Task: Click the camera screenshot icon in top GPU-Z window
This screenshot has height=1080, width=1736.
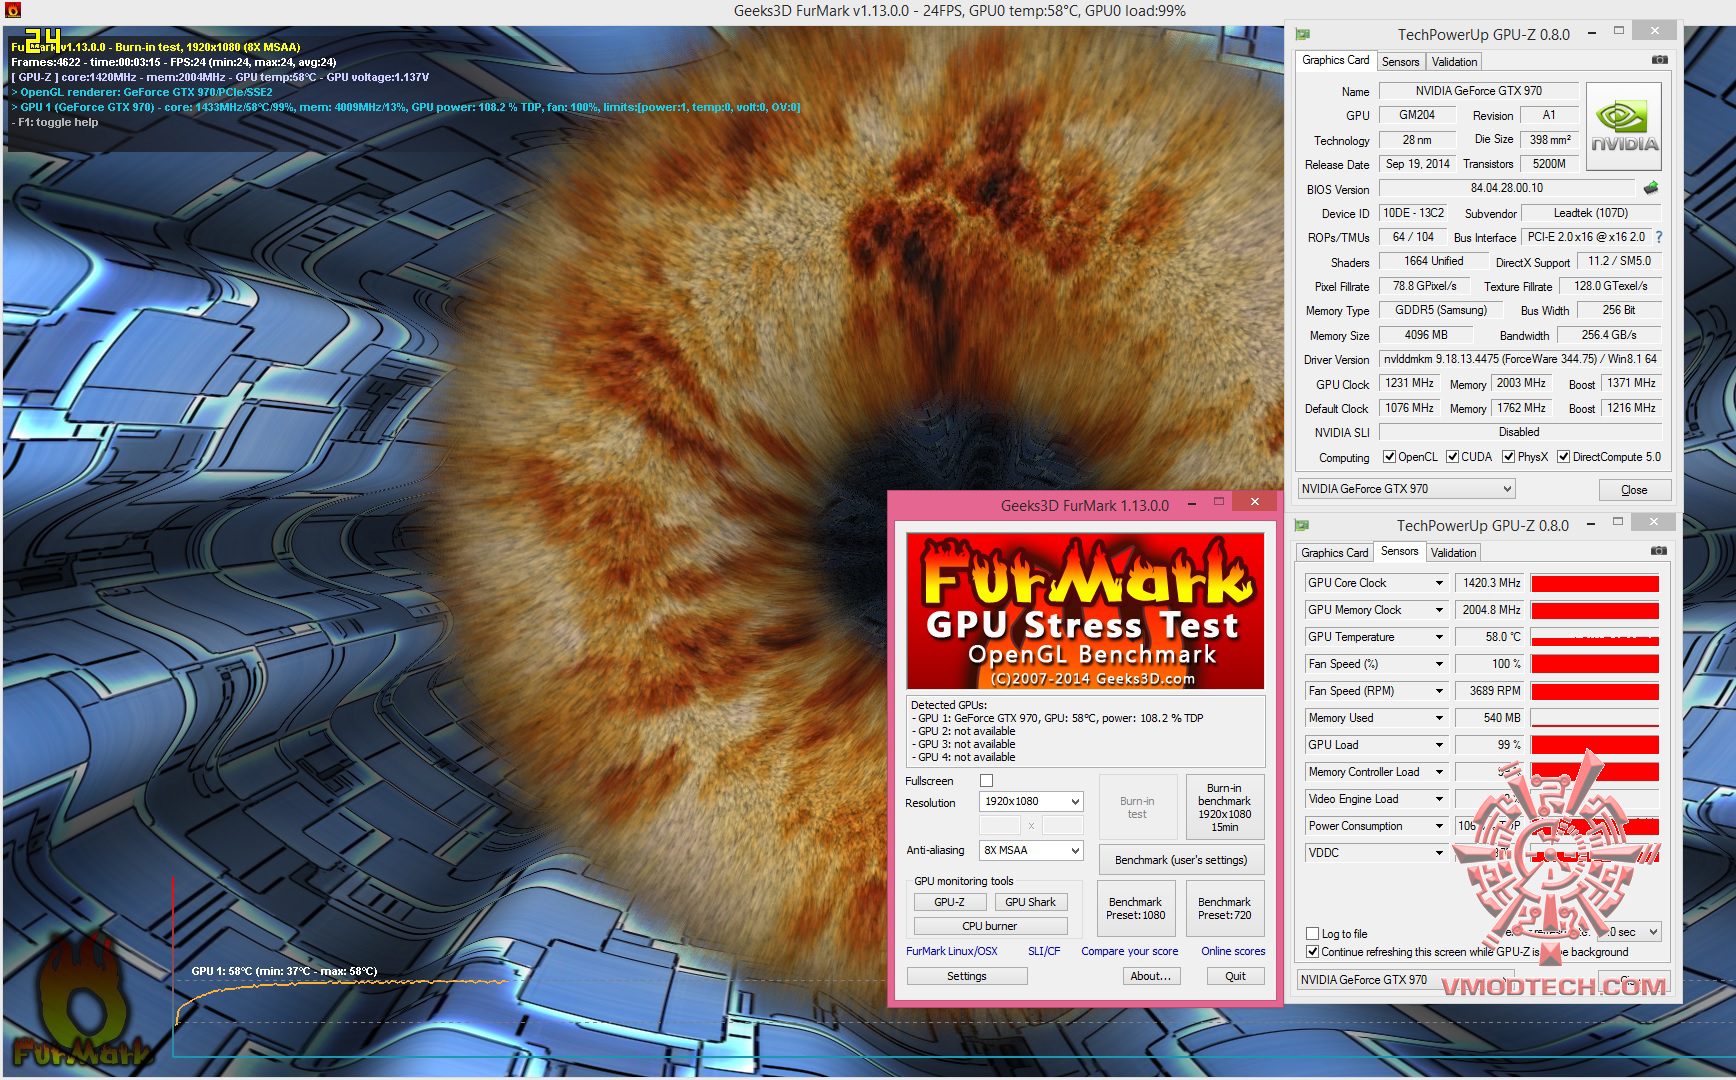Action: [x=1659, y=60]
